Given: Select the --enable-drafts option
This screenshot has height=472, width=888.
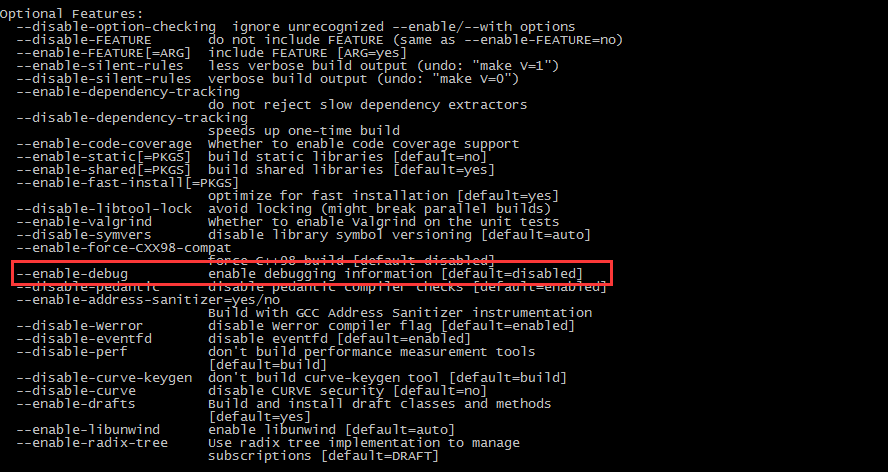Looking at the screenshot, I should click(x=76, y=403).
